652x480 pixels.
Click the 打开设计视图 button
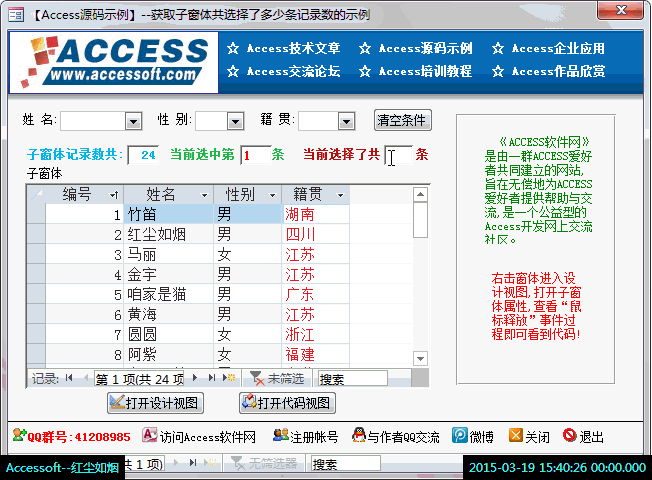tap(156, 403)
